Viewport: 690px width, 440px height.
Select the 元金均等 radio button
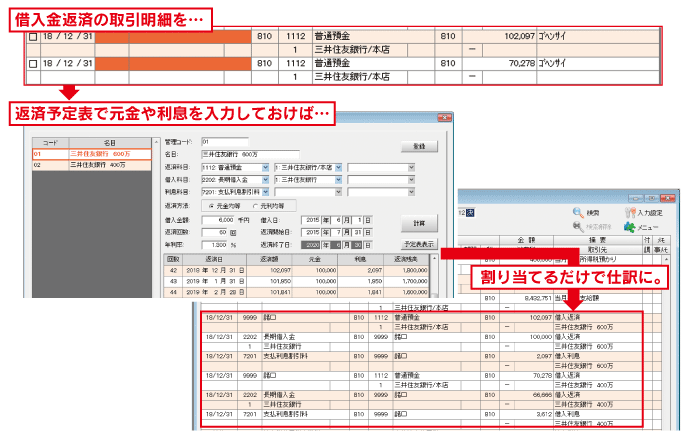point(212,206)
